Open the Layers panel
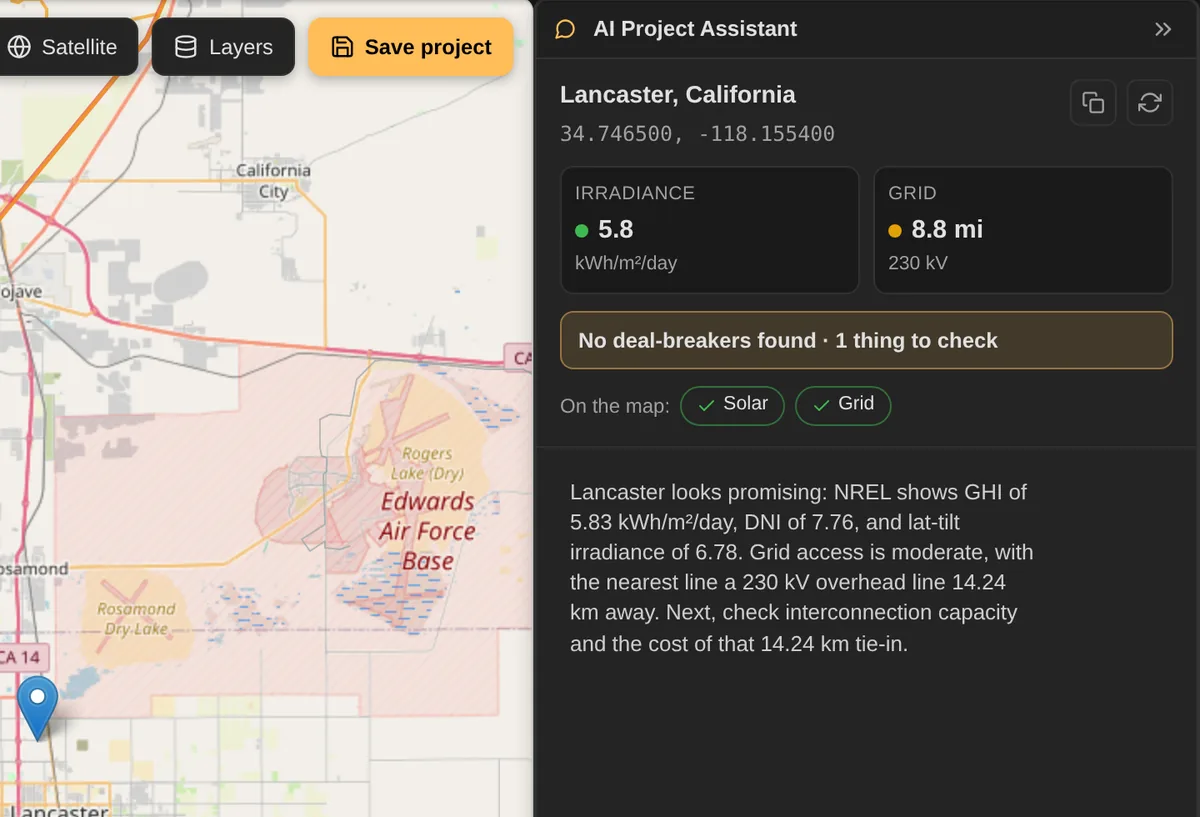Screen dimensions: 1200x817 pos(223,47)
